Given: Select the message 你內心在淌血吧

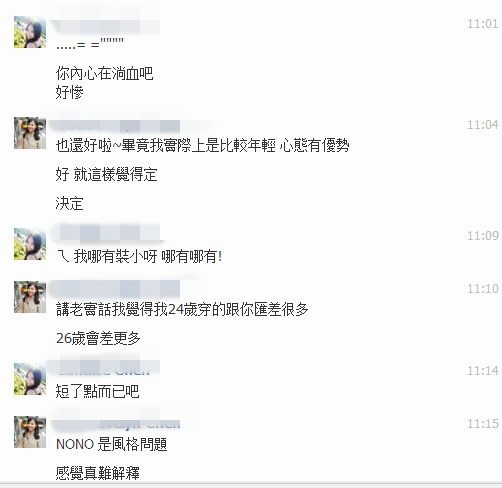Looking at the screenshot, I should click(104, 74).
